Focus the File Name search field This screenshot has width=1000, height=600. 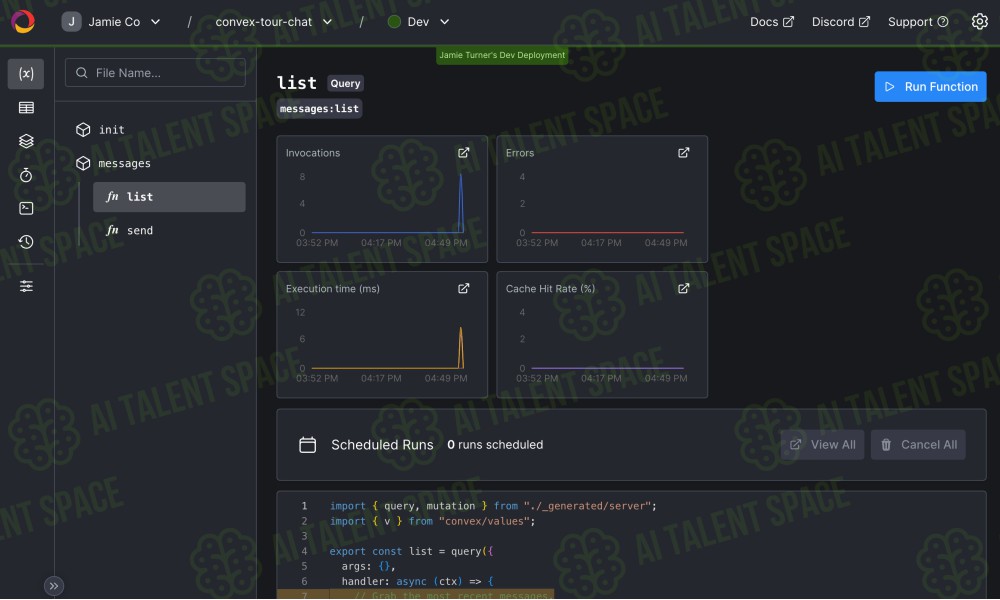[x=155, y=73]
